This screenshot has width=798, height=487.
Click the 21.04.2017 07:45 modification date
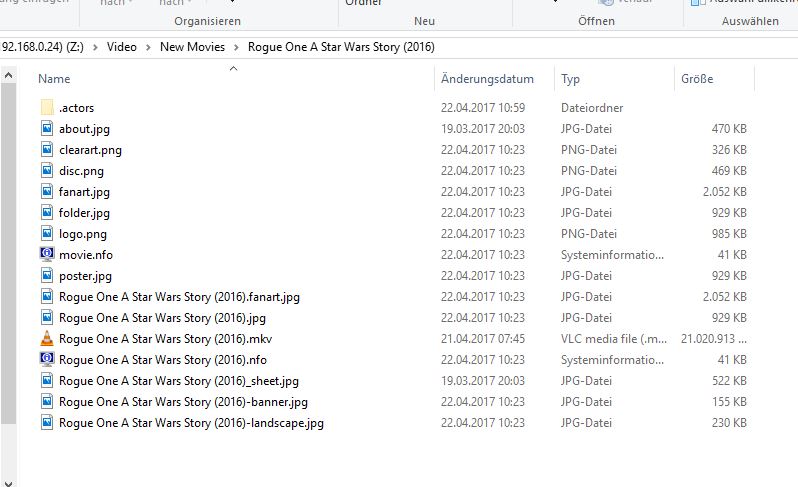482,339
